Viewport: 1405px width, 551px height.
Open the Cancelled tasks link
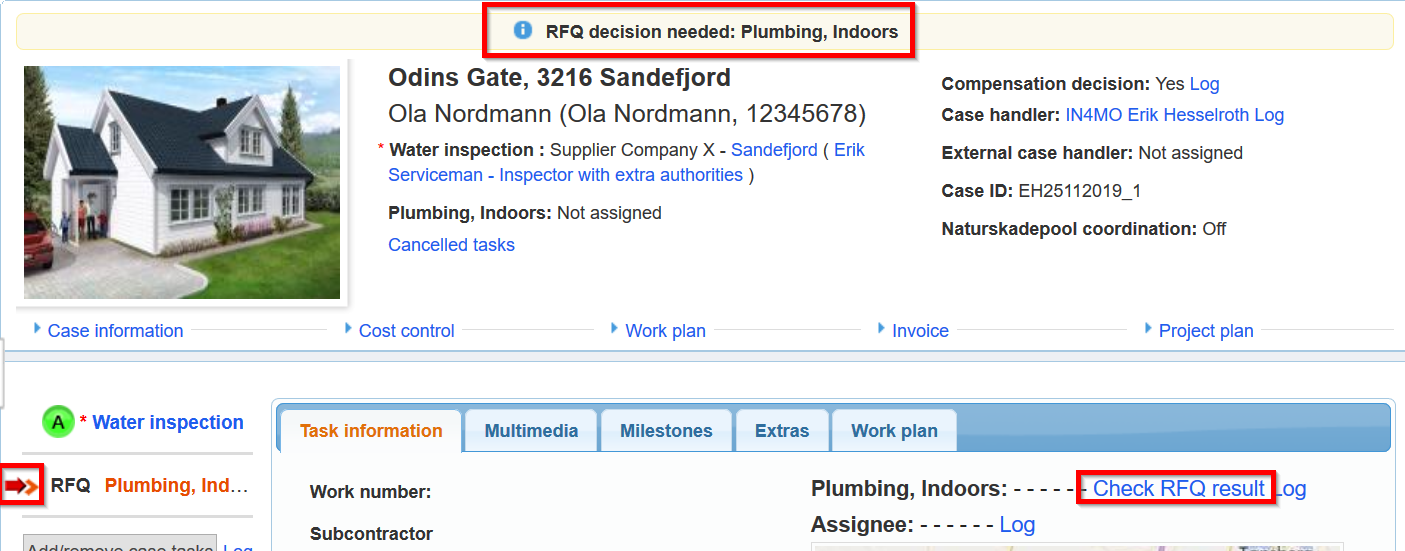click(451, 245)
